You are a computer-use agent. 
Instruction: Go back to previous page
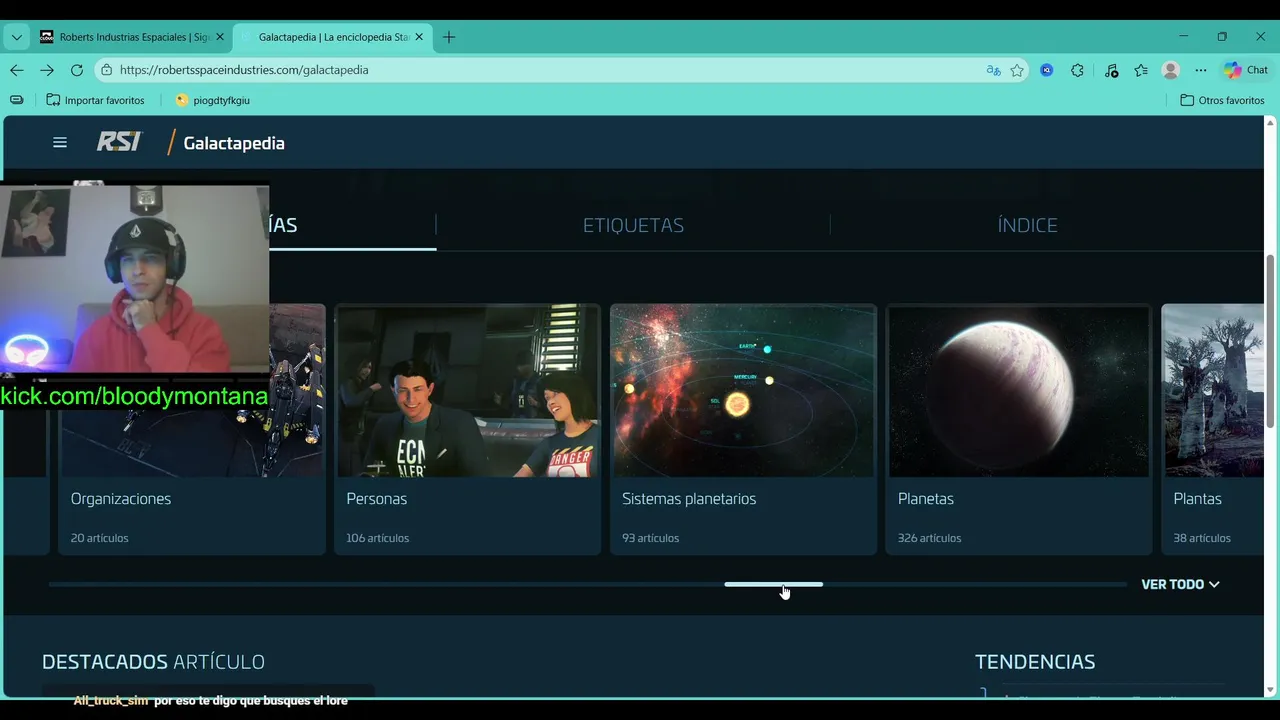16,70
